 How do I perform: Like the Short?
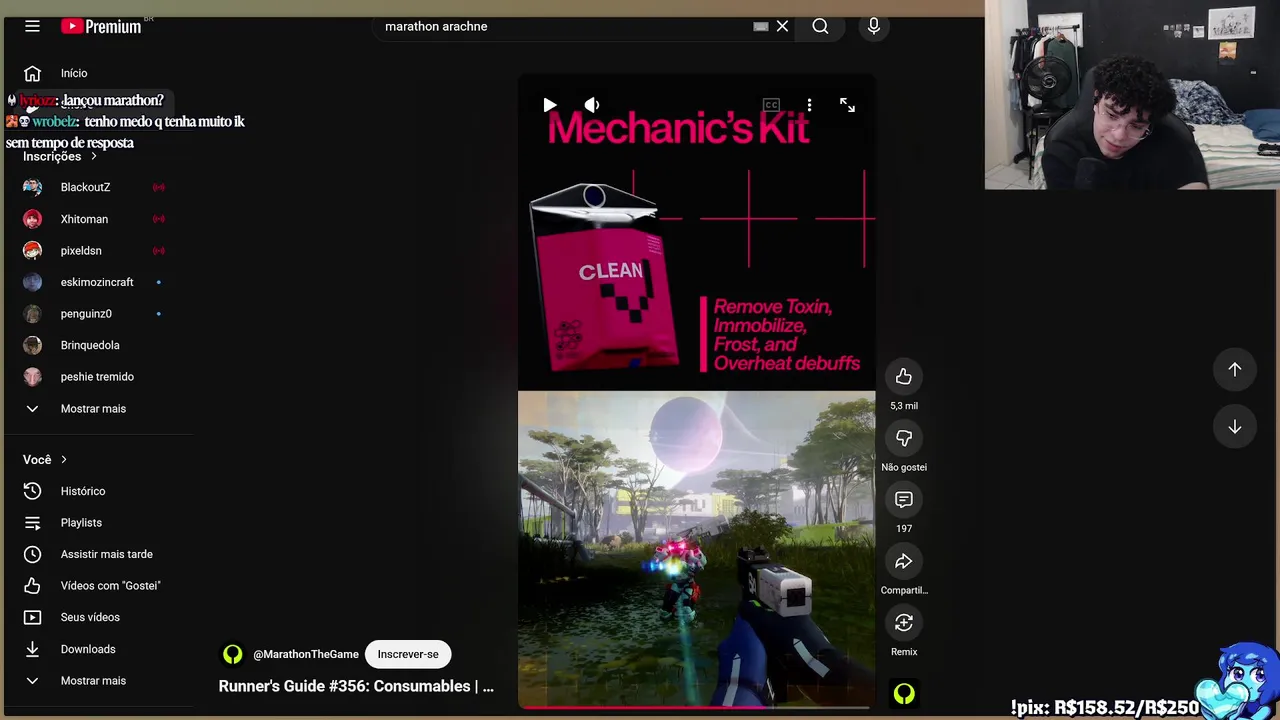(x=904, y=376)
